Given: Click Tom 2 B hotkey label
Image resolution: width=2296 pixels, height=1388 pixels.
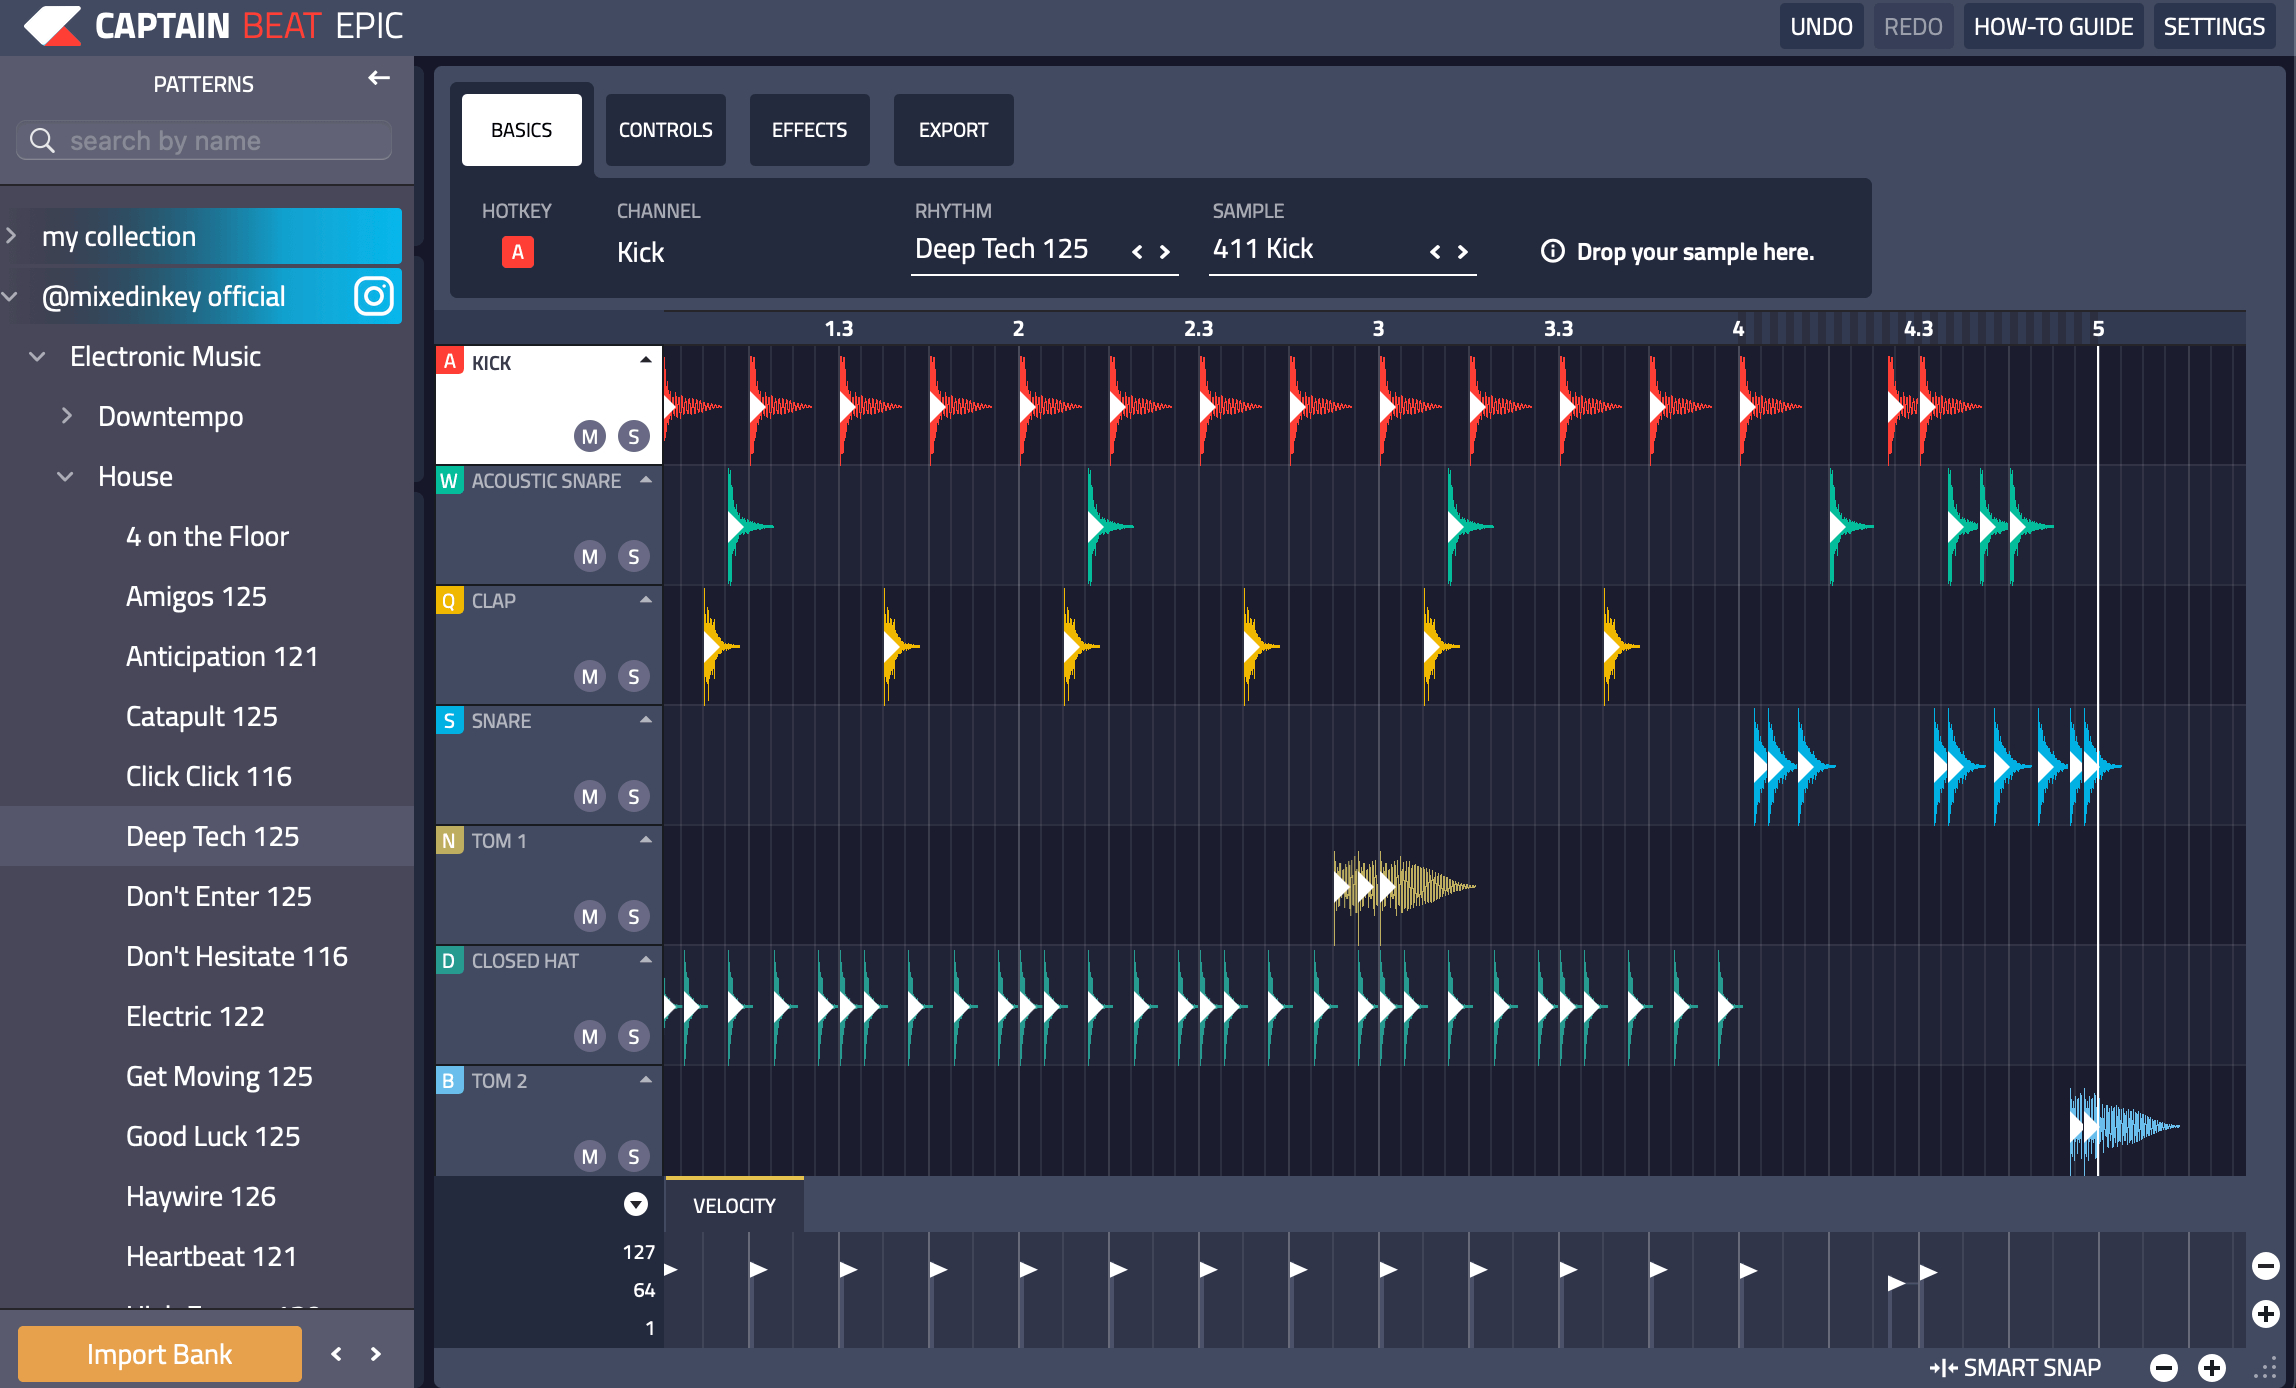Looking at the screenshot, I should (450, 1081).
